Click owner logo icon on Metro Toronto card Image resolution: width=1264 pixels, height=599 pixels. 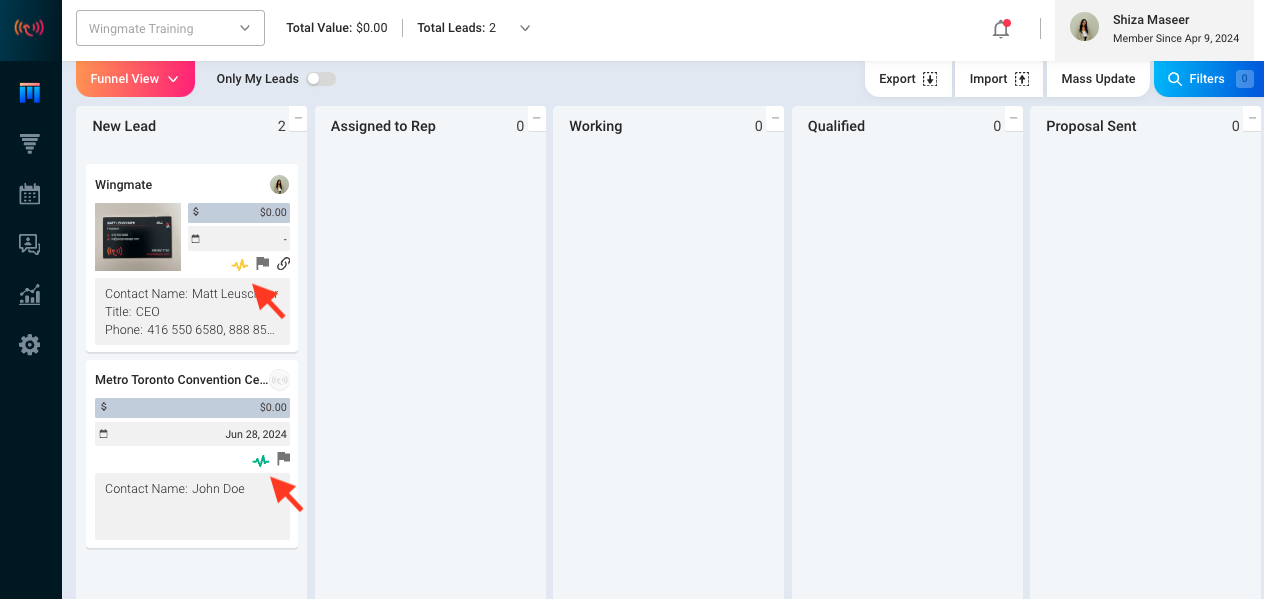tap(279, 380)
